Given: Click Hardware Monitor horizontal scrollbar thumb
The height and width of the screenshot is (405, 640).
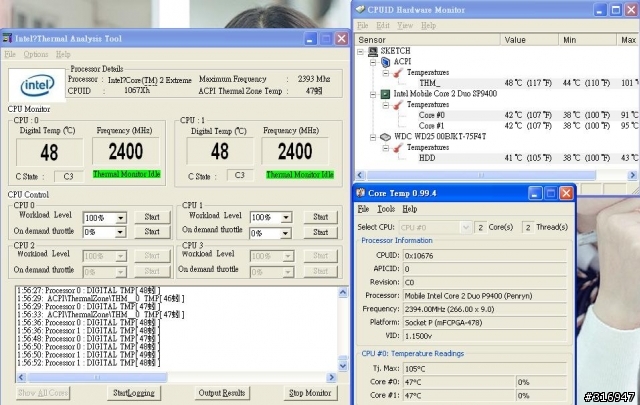Looking at the screenshot, I should coord(481,175).
